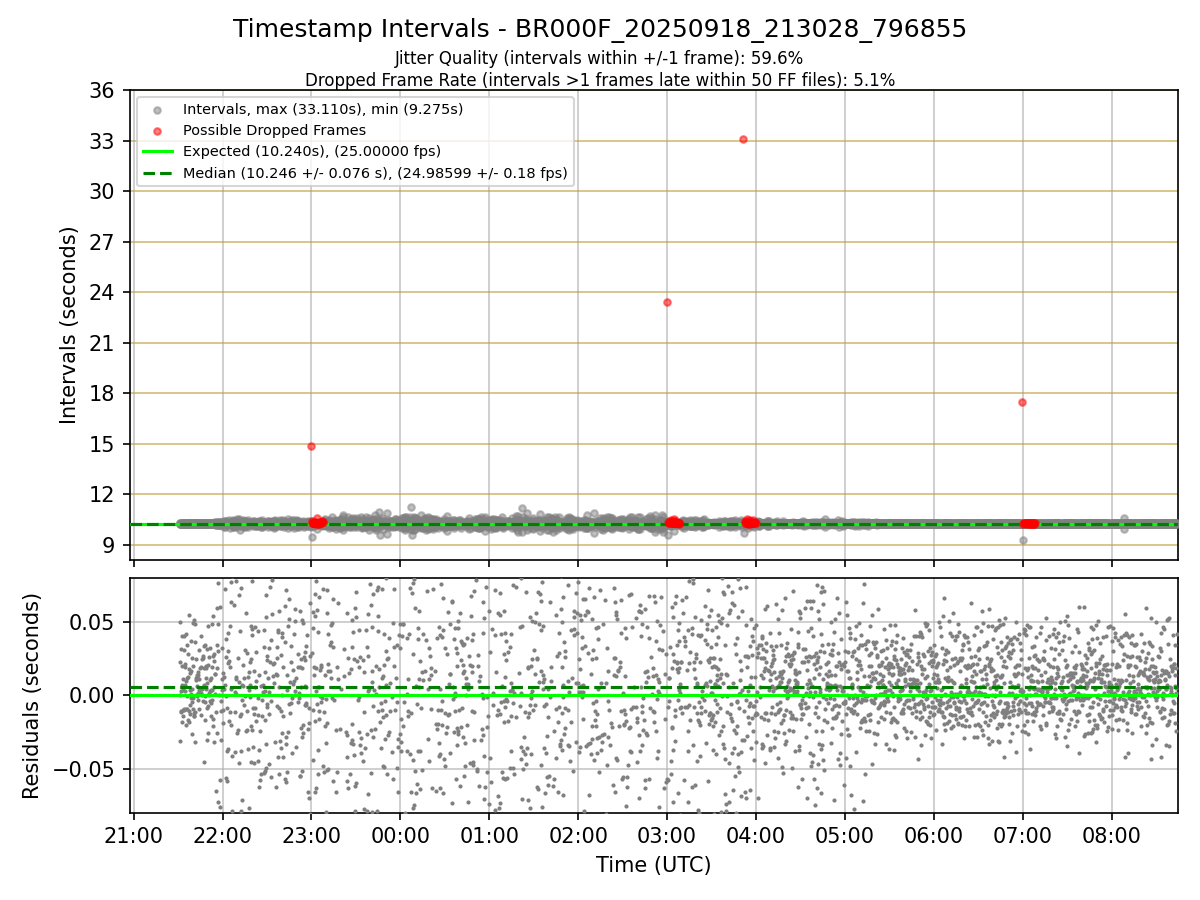Click the 'Possible Dropped Frames' legend entry
This screenshot has width=1200, height=900.
(274, 130)
